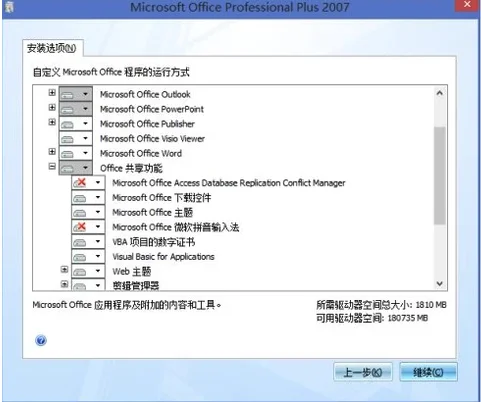Expand the Web 主题 tree node
Screen dimensions: 481x402
(64, 269)
